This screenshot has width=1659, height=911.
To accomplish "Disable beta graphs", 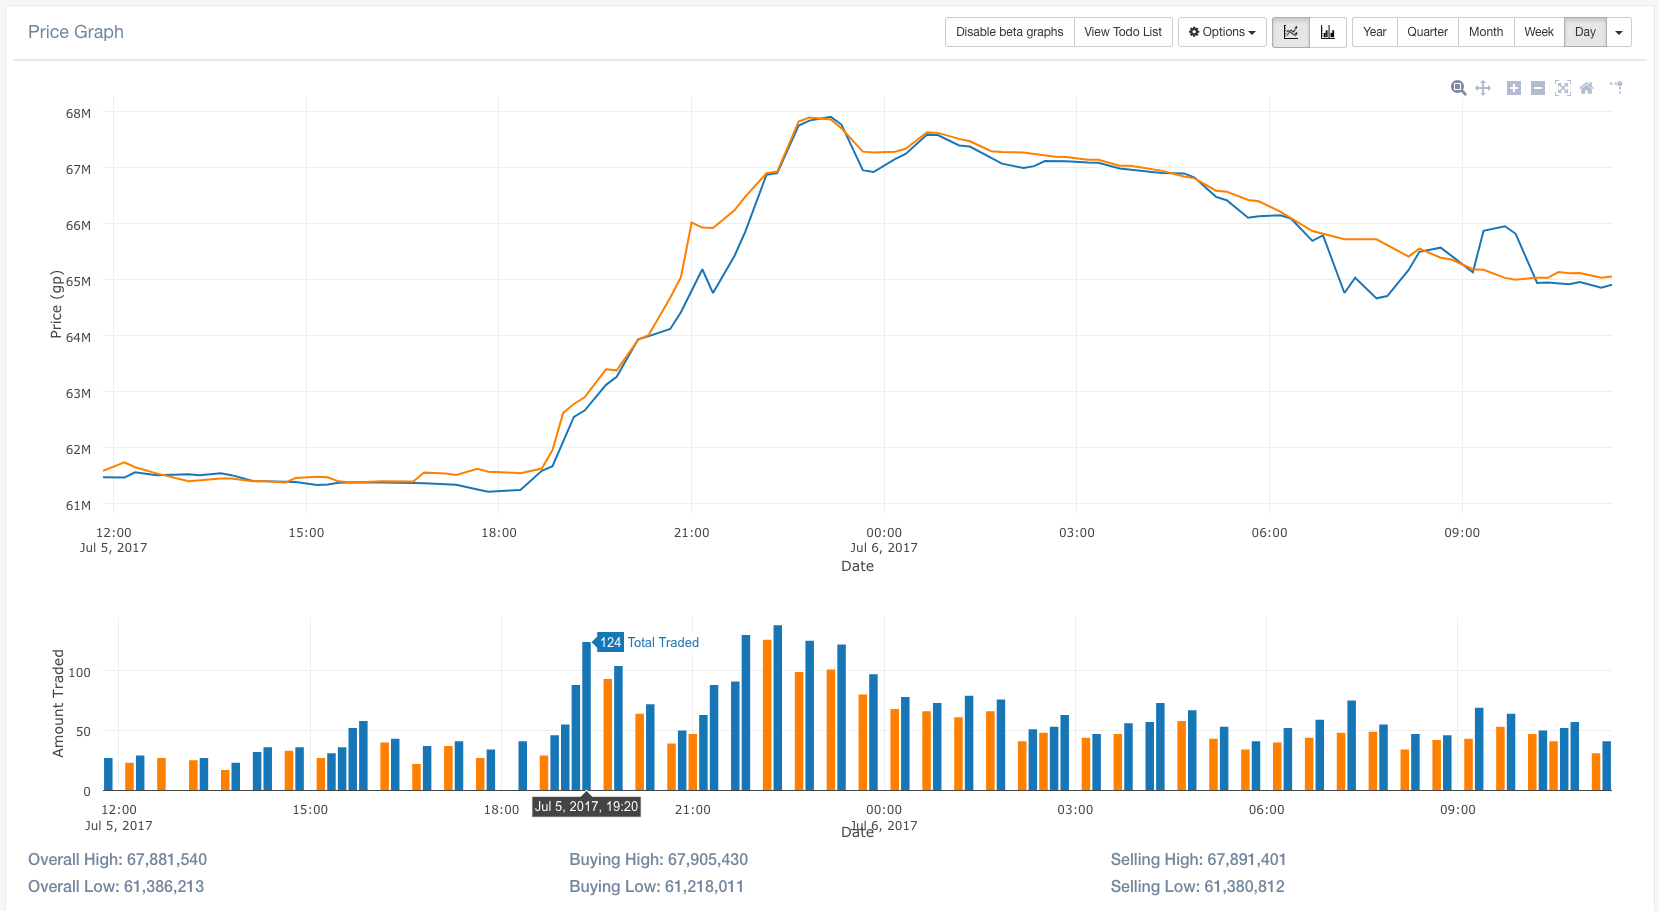I will coord(1009,32).
